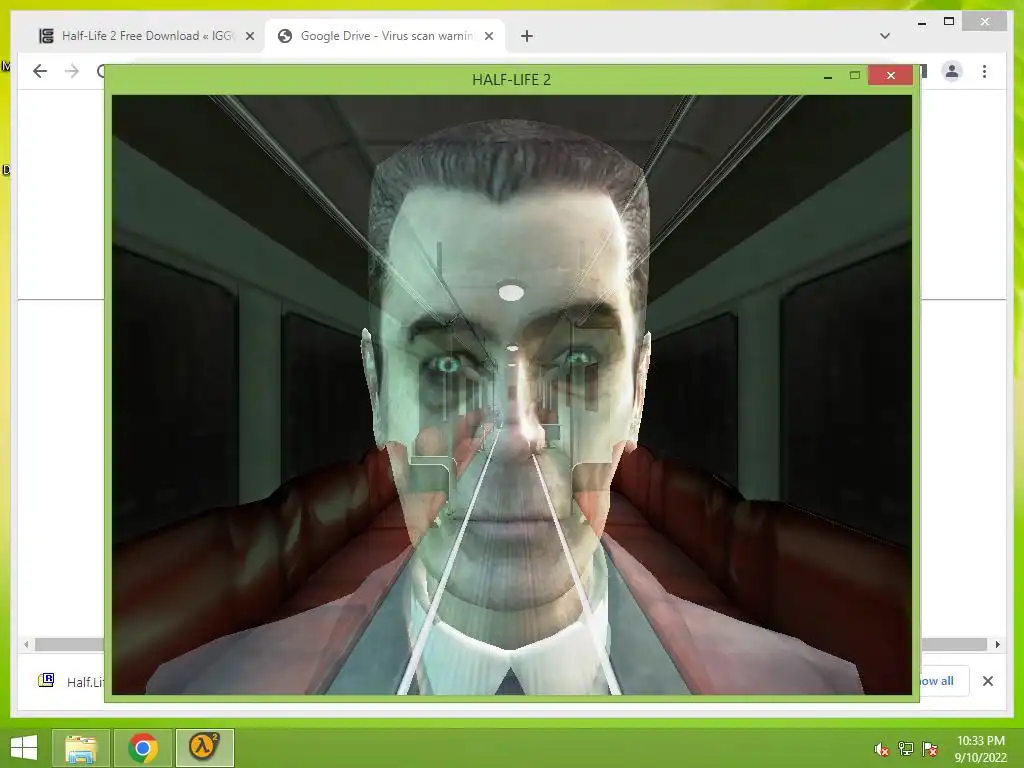Screen dimensions: 1024x768
Task: Open the Chrome profile avatar
Action: tap(952, 71)
